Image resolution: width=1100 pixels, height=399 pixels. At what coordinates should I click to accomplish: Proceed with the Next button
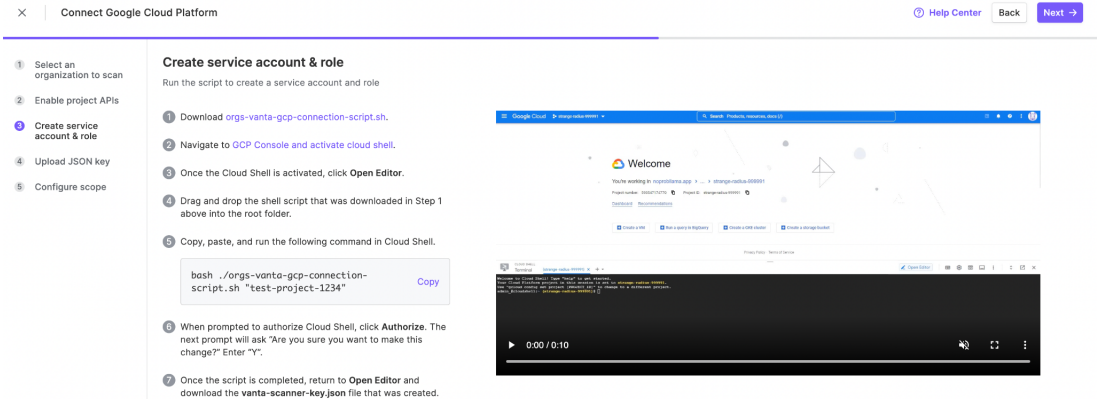click(1060, 13)
